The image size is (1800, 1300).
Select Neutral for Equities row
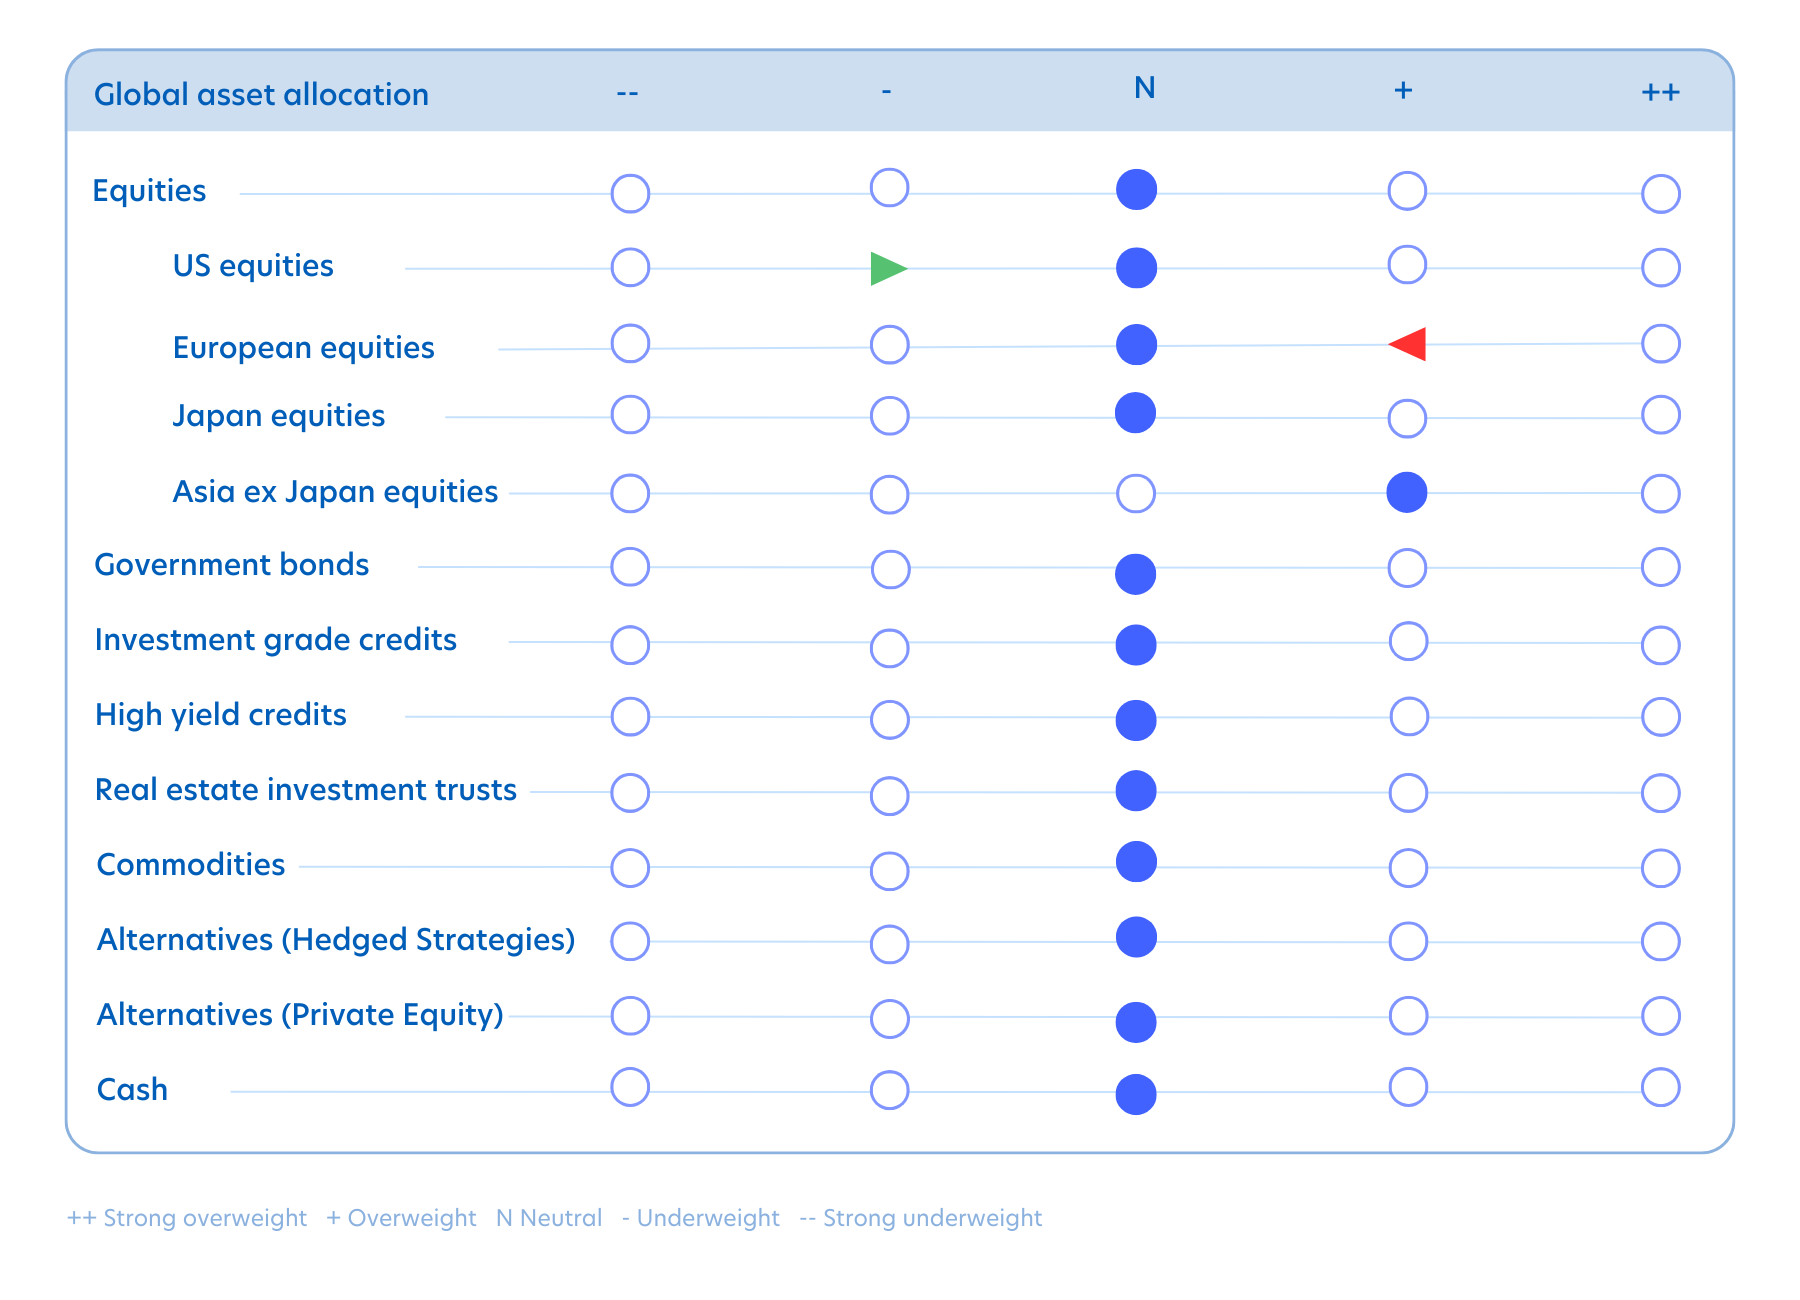(1136, 190)
